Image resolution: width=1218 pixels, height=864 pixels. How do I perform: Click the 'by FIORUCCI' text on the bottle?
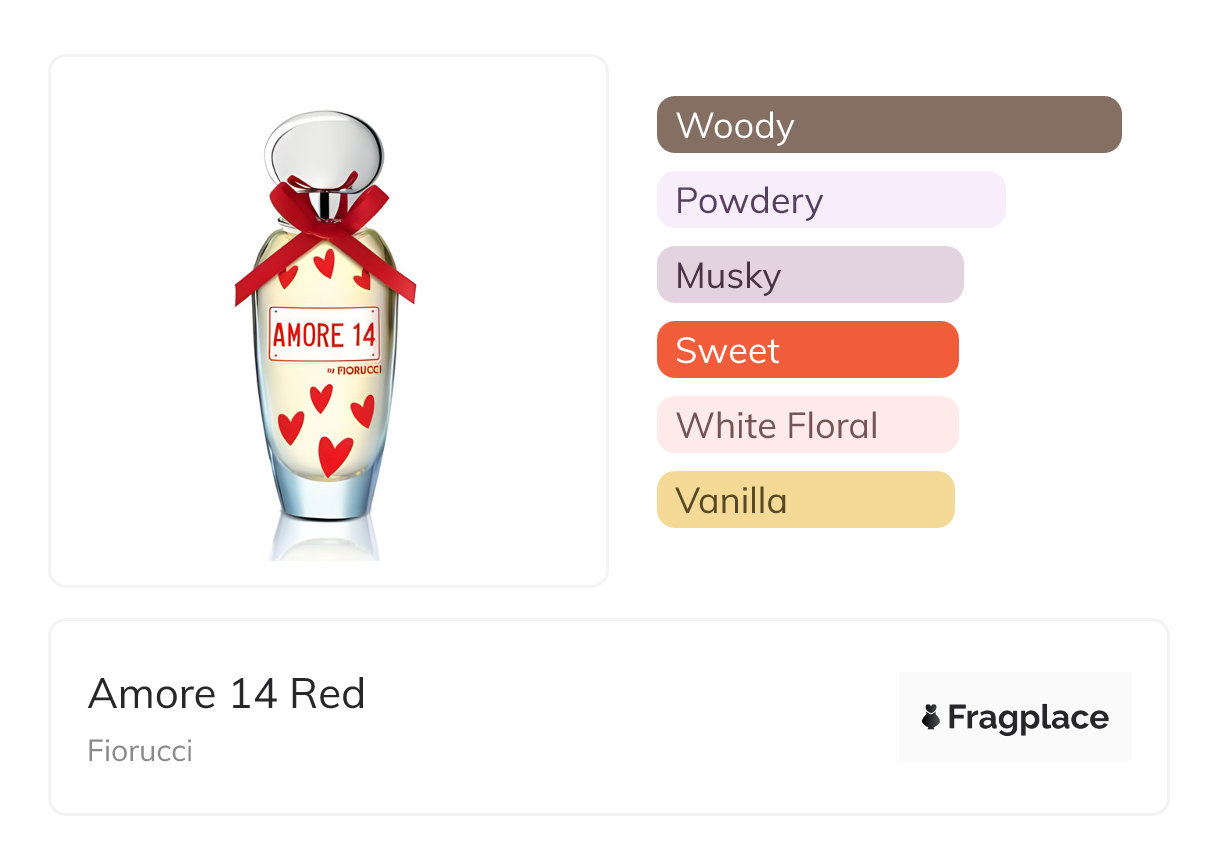click(354, 370)
